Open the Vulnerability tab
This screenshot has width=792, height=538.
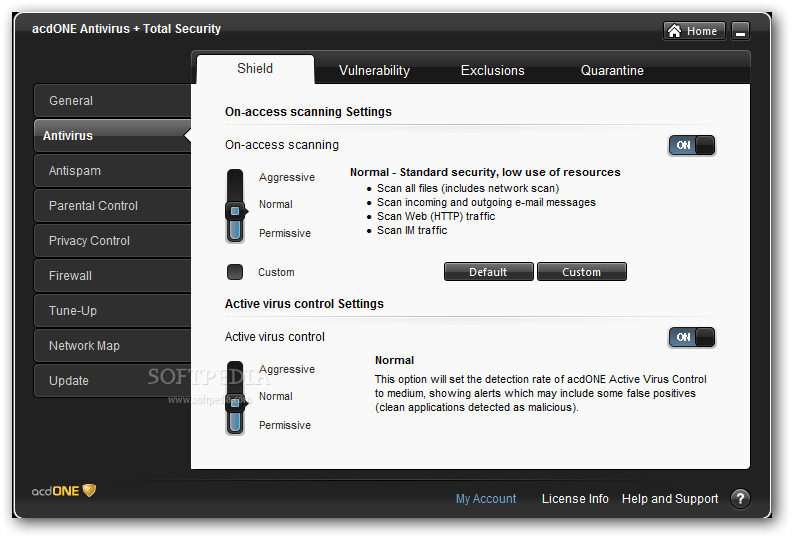coord(374,70)
